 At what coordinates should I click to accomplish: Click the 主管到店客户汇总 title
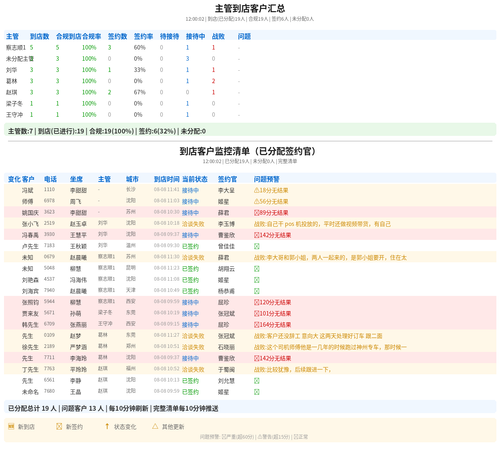250,8
